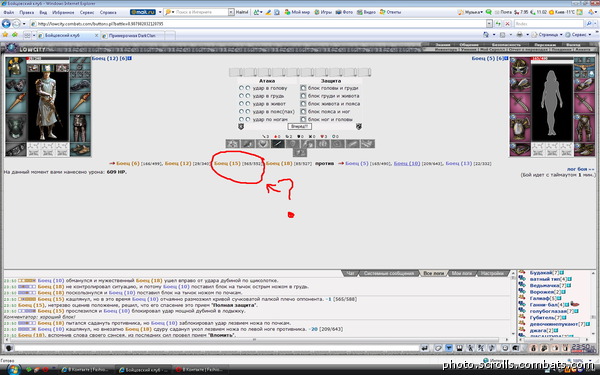
Task: Switch to Примерочная DarkClan browser tab
Action: [x=132, y=36]
